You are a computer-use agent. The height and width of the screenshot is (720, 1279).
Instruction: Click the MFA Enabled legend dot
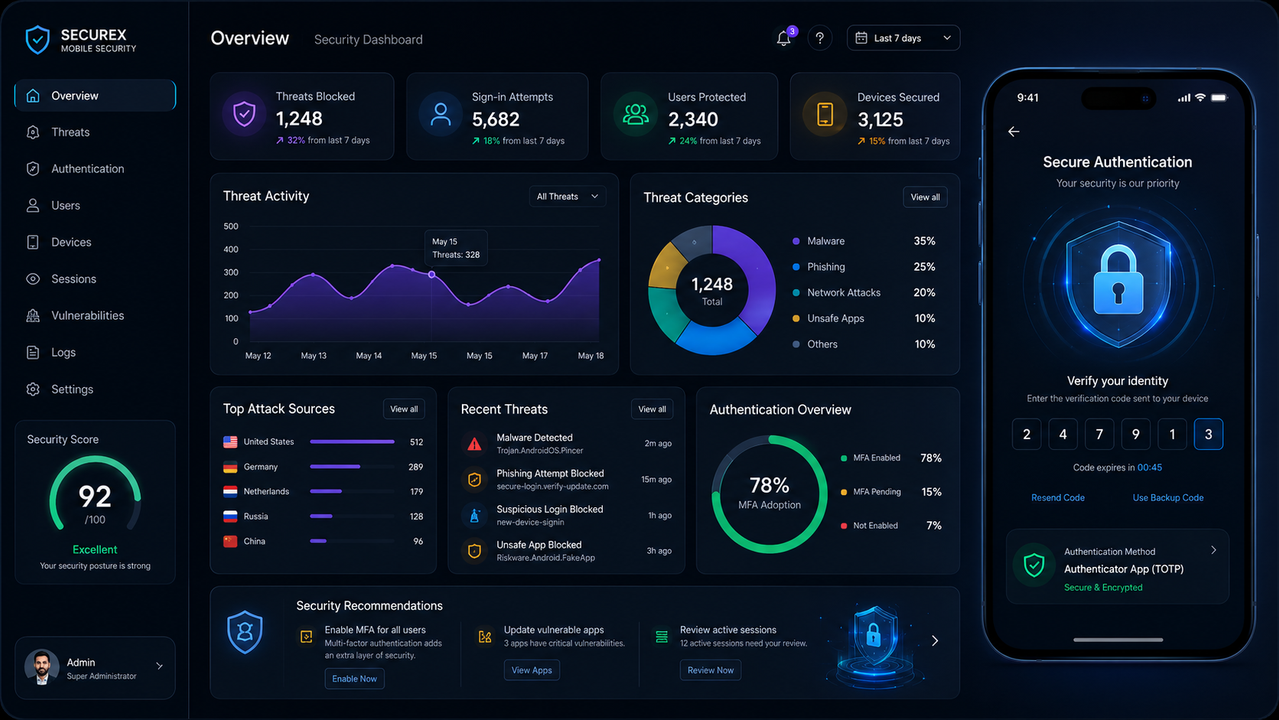click(x=844, y=458)
